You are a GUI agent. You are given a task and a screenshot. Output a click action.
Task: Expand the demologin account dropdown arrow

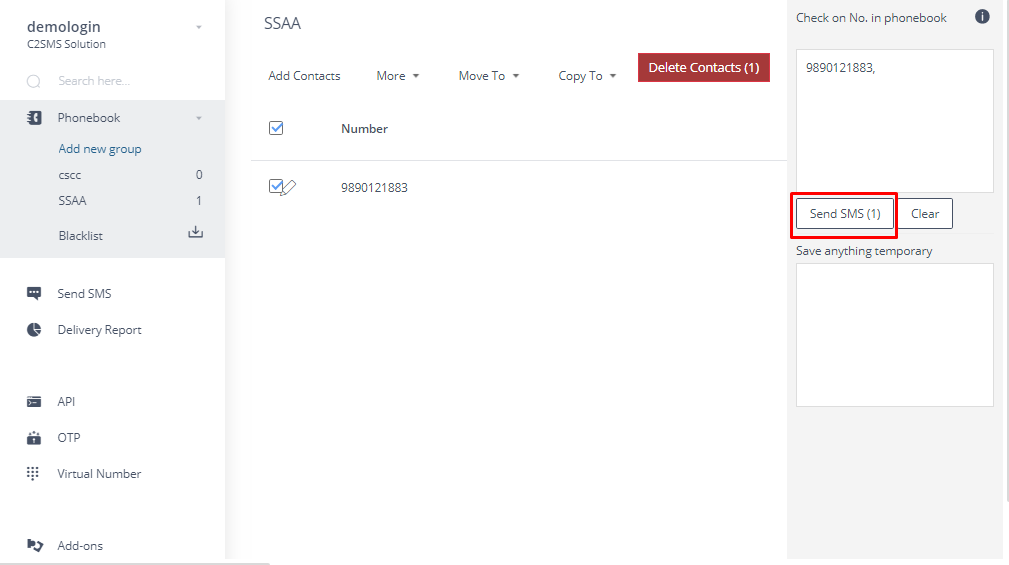199,27
